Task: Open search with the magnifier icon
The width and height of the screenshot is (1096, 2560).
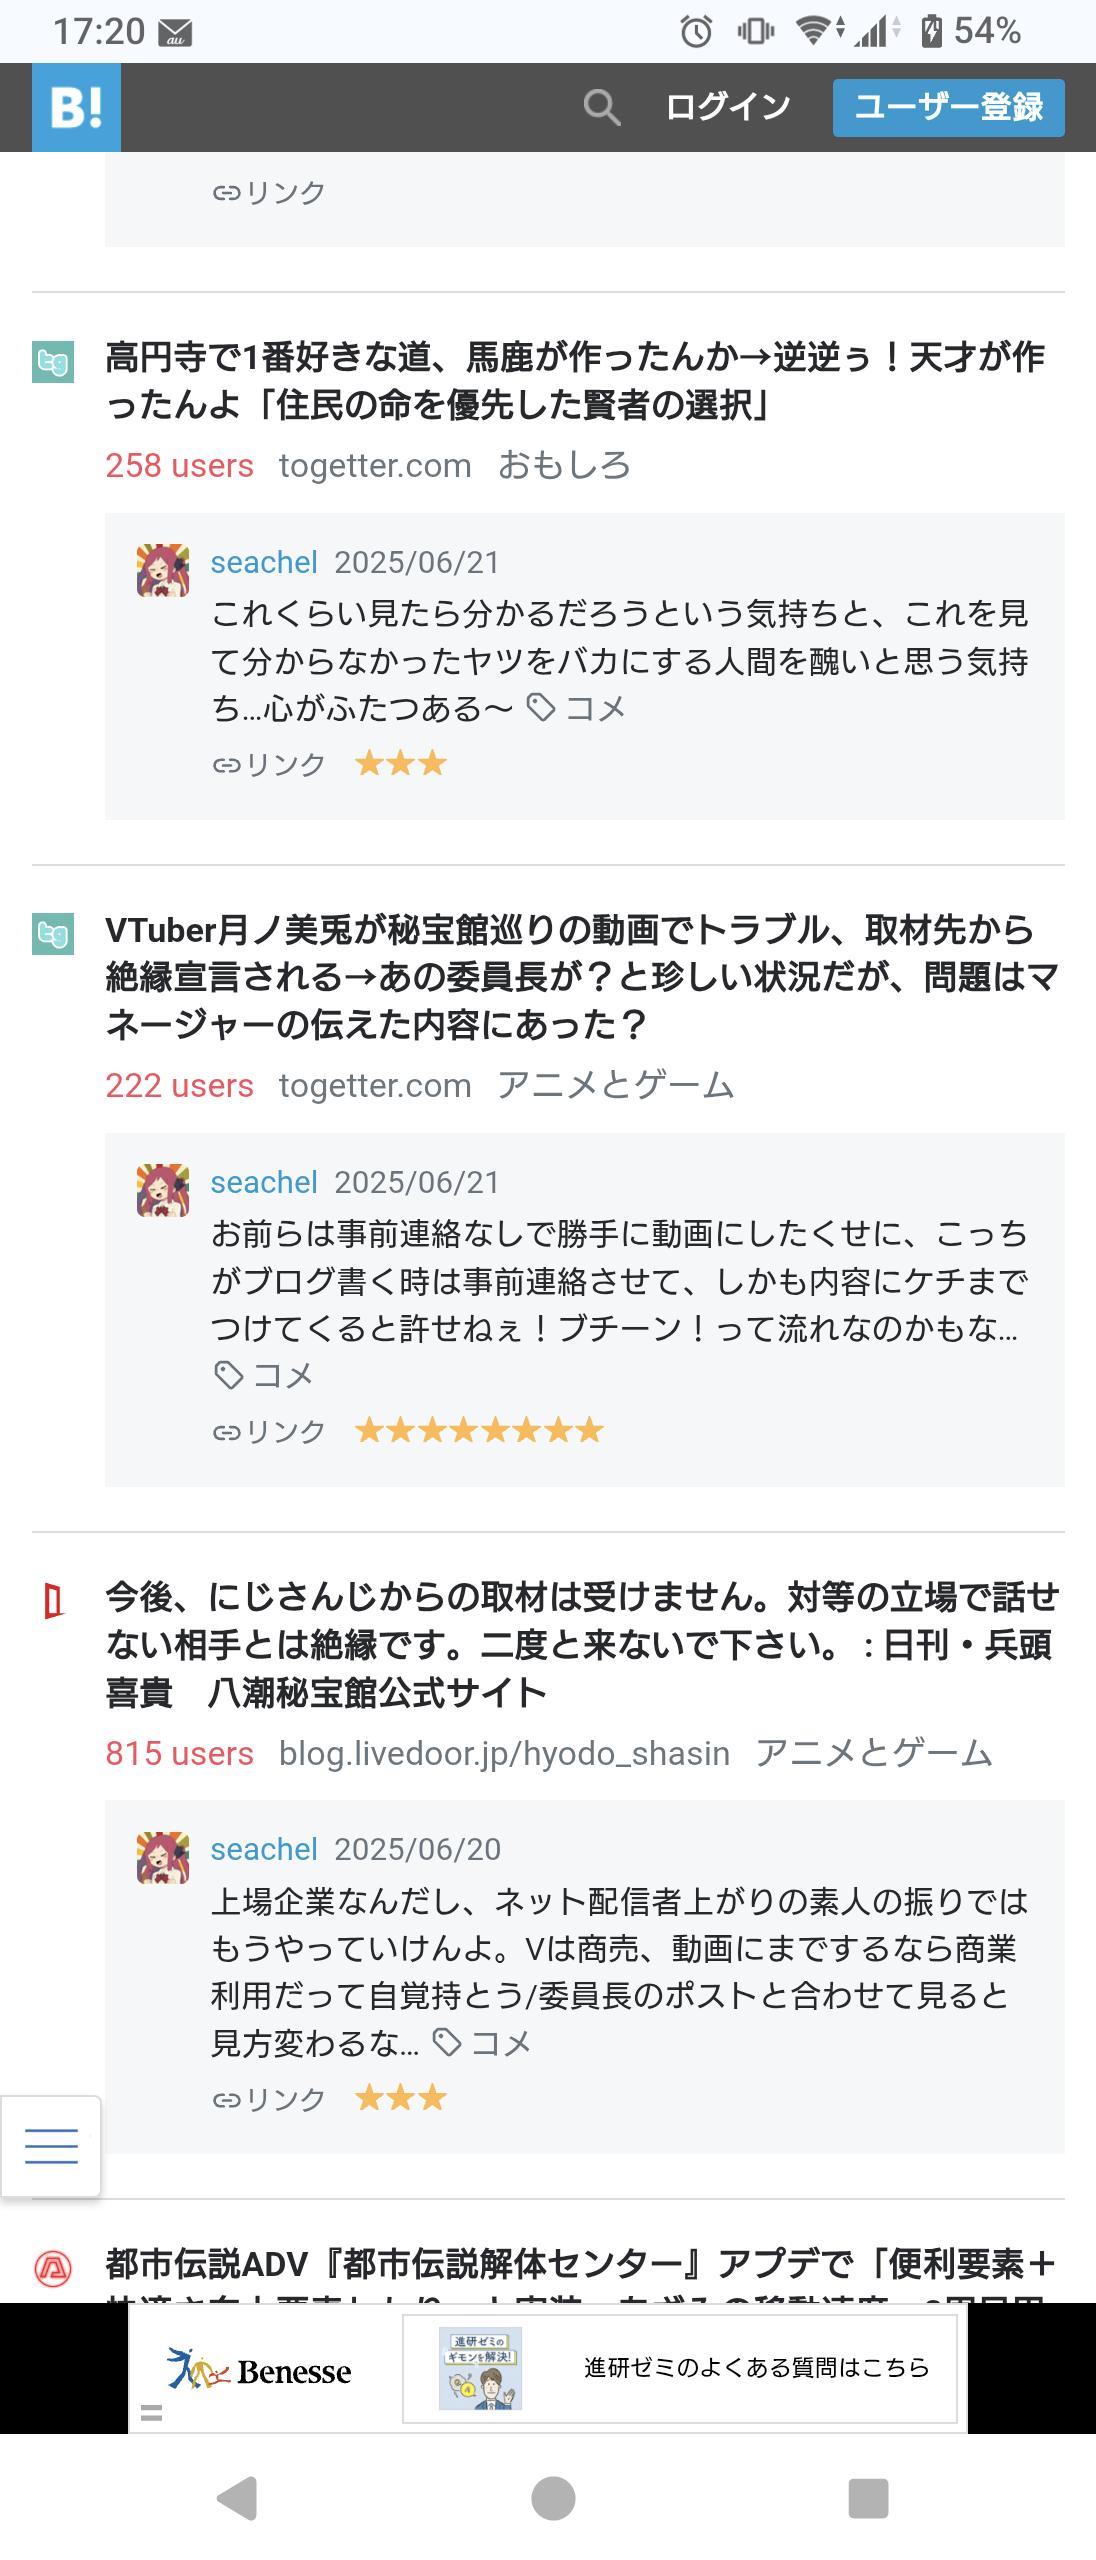Action: click(601, 107)
